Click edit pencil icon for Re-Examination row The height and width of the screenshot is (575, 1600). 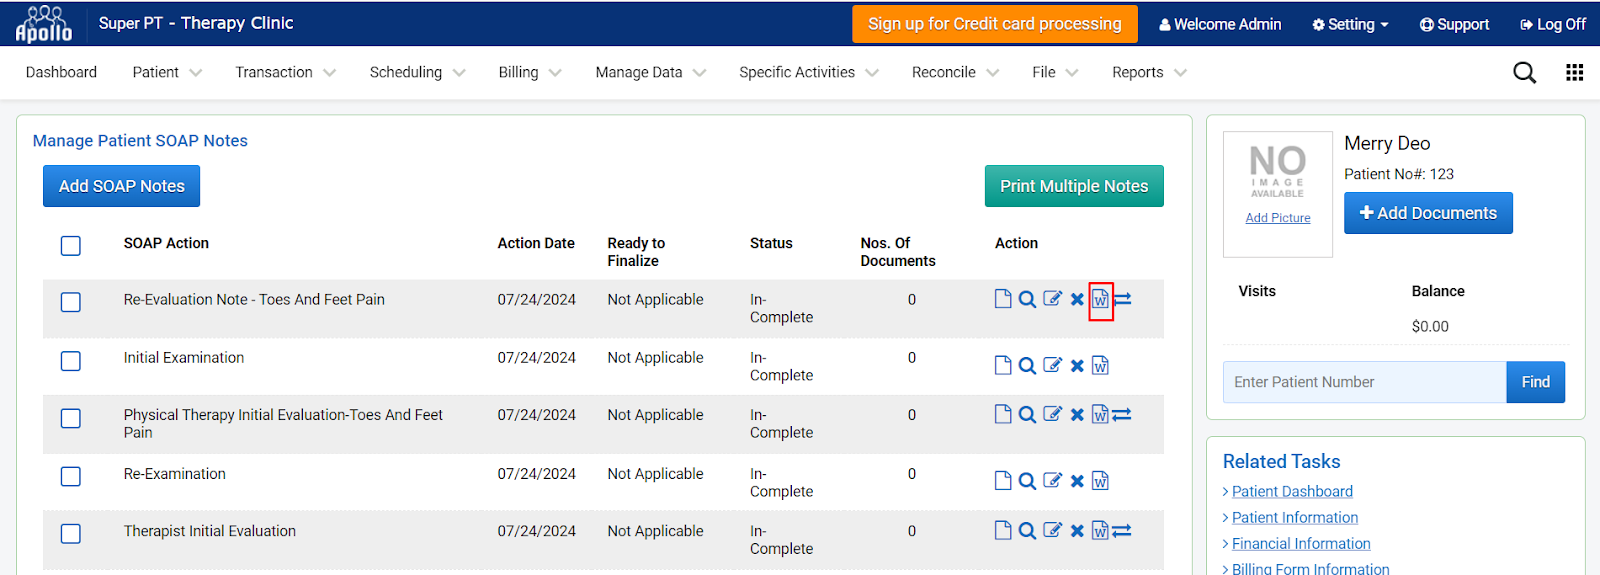1052,481
